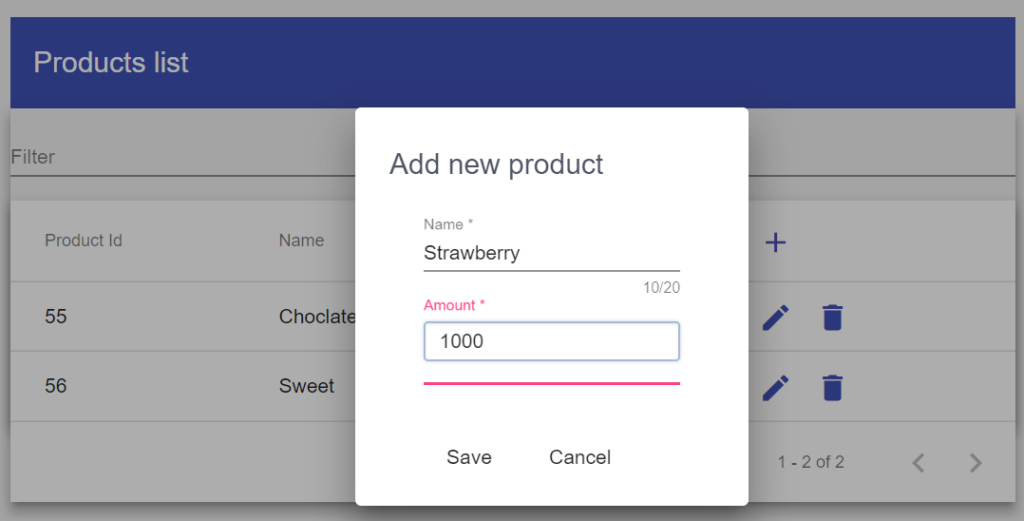The image size is (1024, 521).
Task: Click into the Amount field showing 1000
Action: (x=551, y=341)
